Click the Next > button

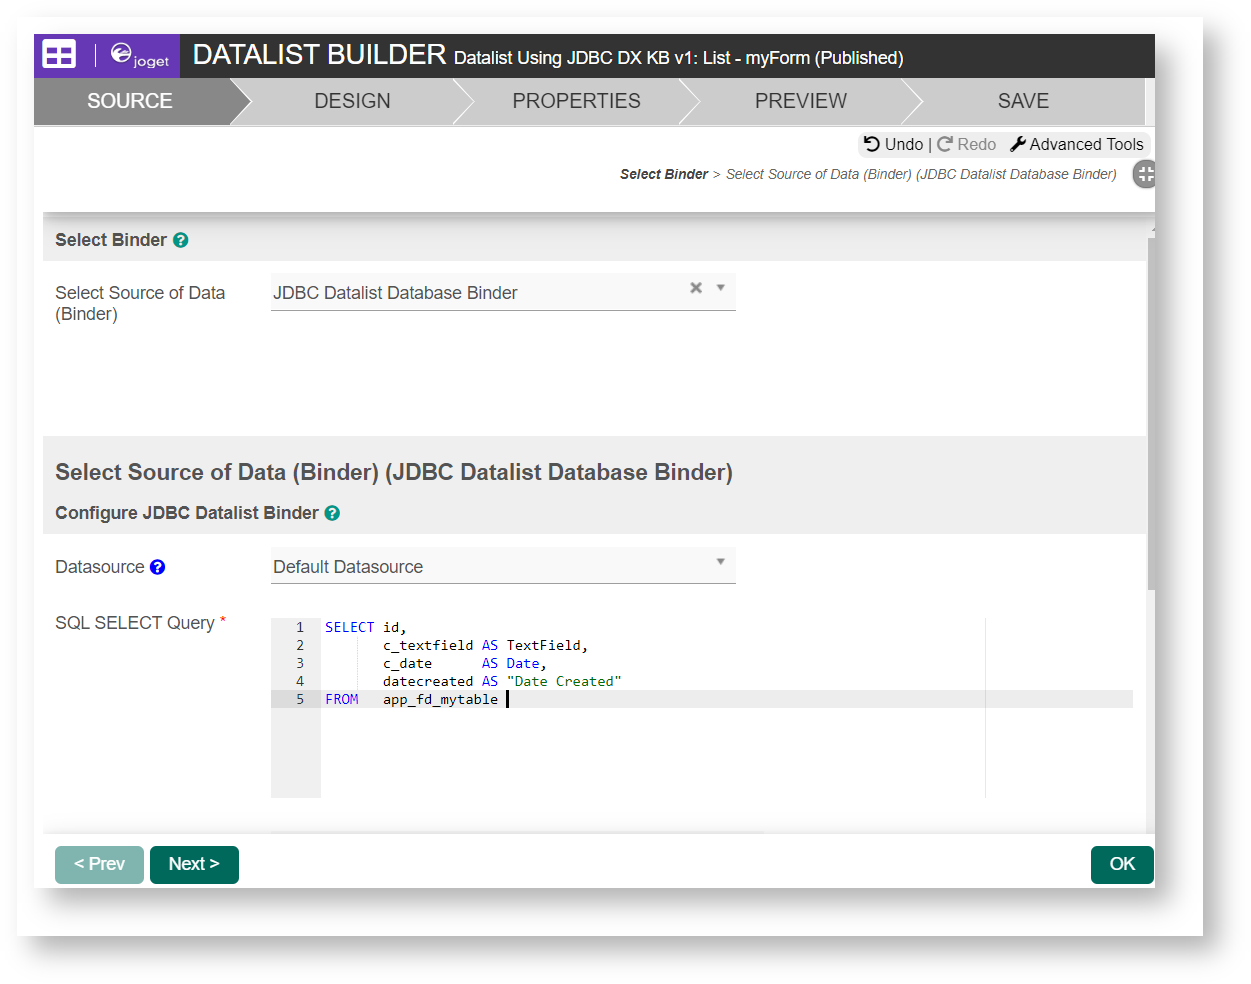(x=194, y=864)
